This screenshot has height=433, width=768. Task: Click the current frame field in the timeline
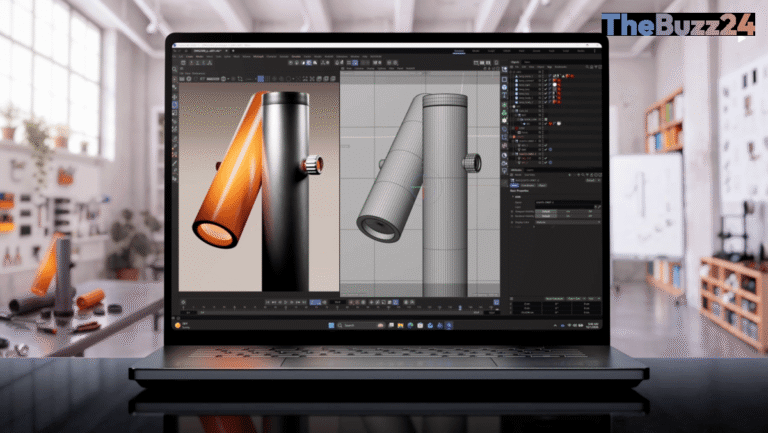click(338, 302)
